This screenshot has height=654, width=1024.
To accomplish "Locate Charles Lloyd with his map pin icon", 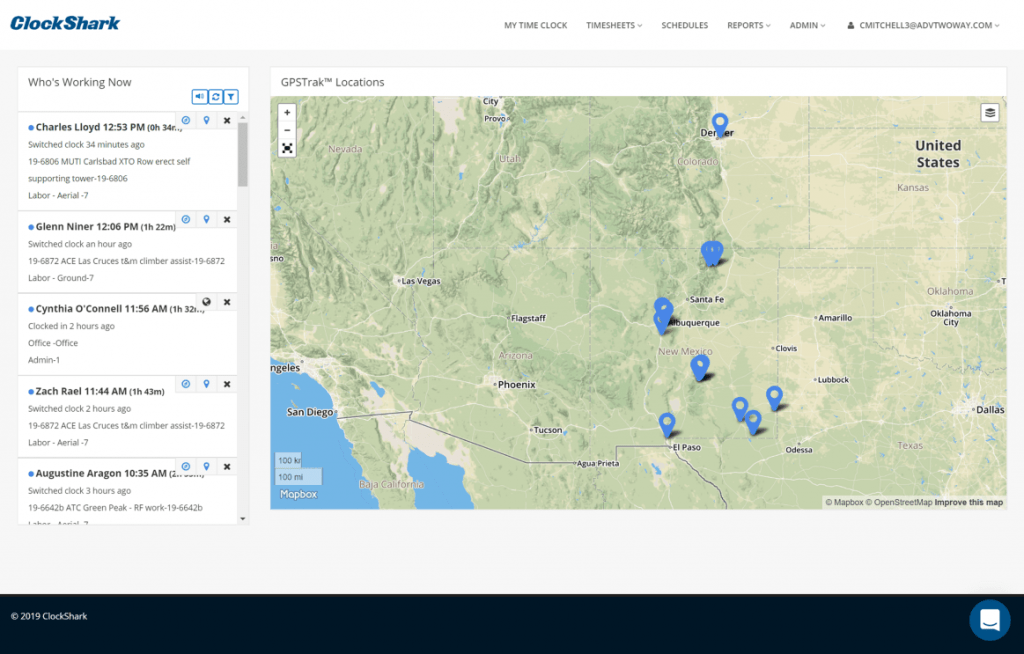I will point(206,120).
